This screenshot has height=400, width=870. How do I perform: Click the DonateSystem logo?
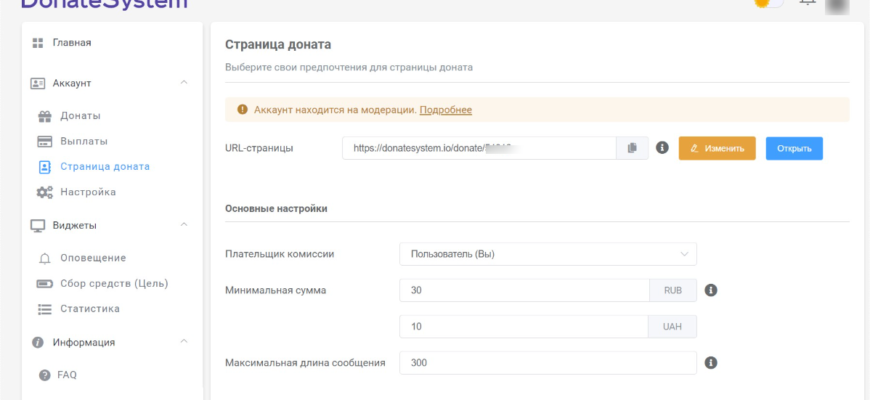[x=104, y=3]
